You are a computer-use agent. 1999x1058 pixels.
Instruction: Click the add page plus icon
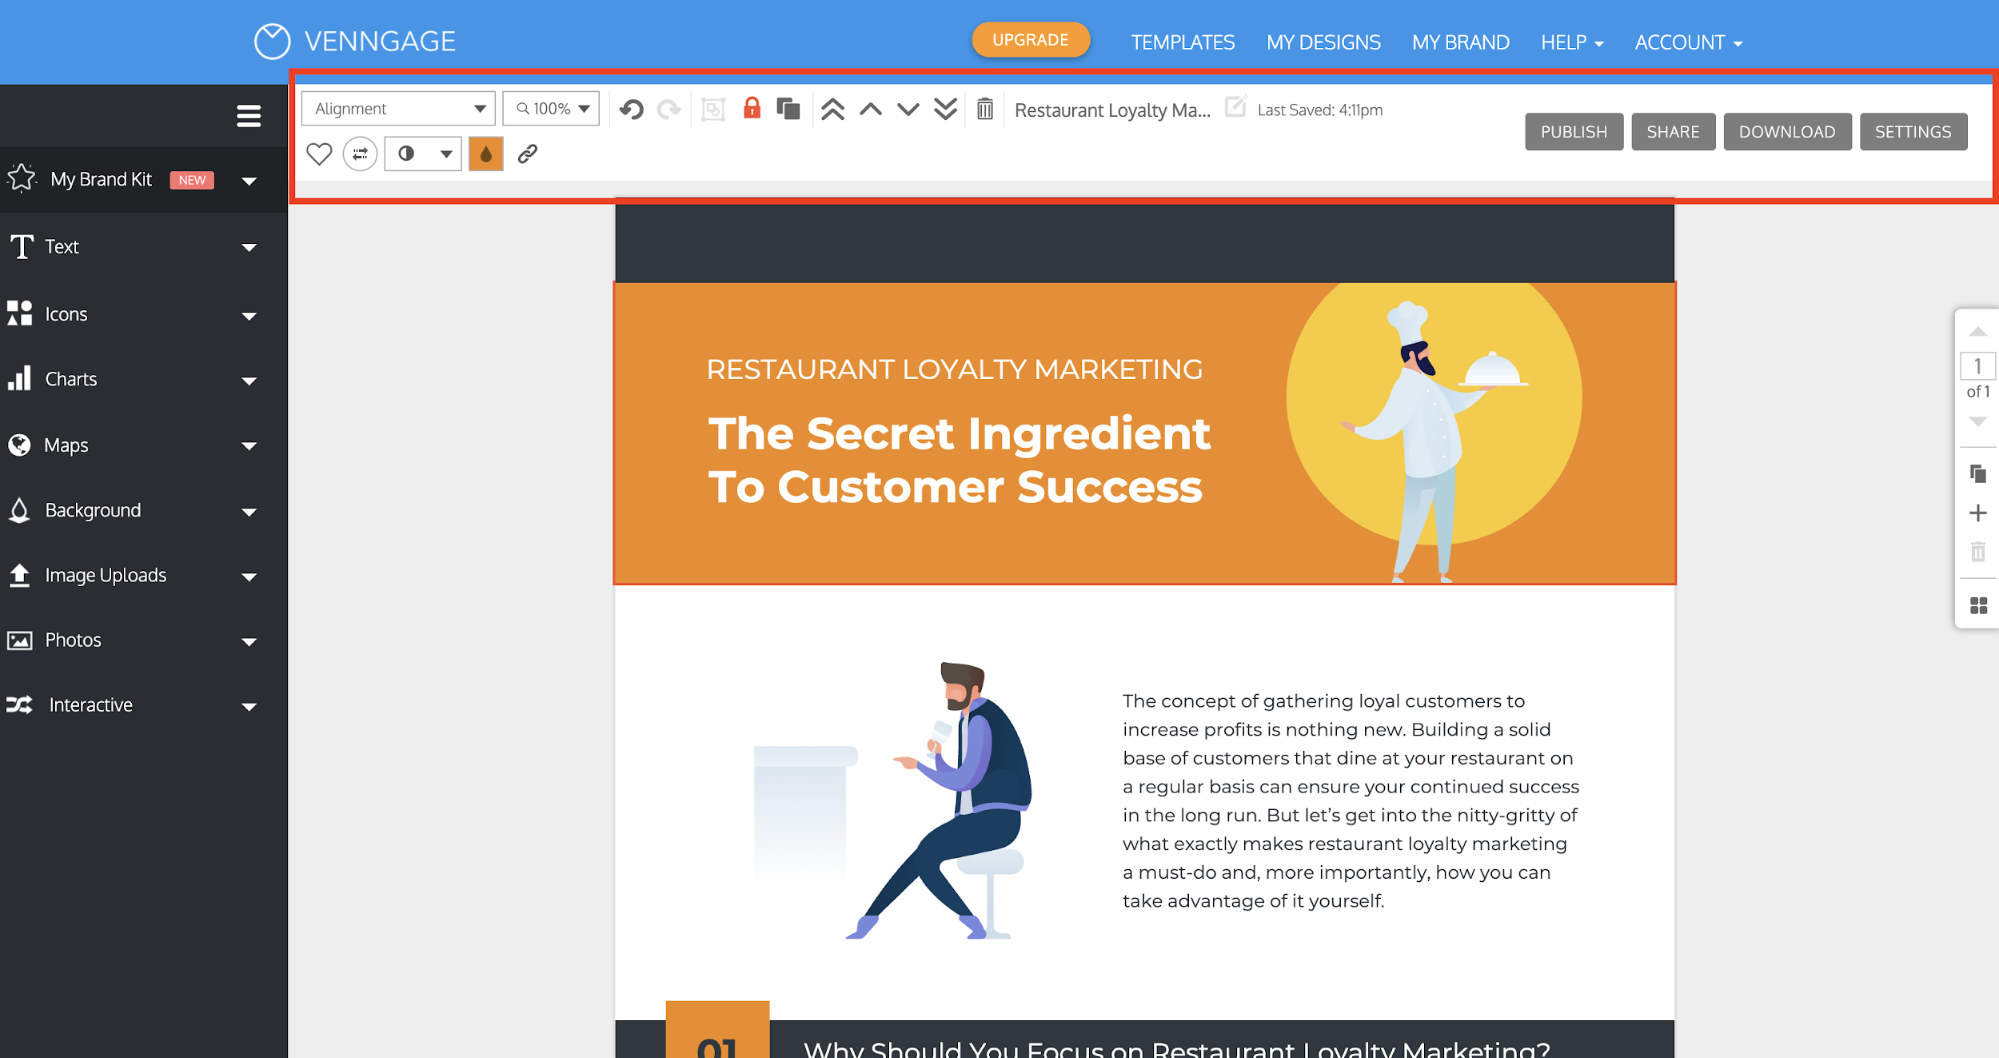(x=1977, y=513)
